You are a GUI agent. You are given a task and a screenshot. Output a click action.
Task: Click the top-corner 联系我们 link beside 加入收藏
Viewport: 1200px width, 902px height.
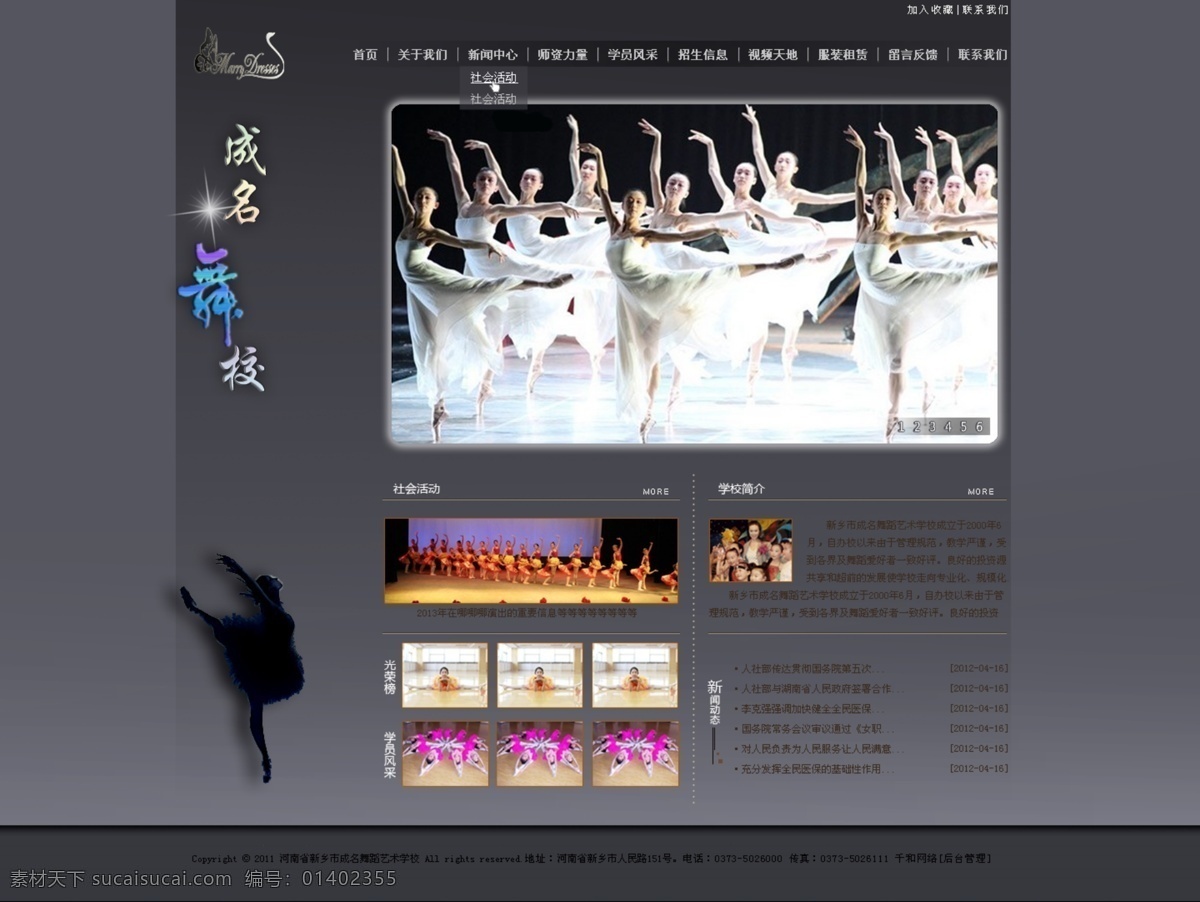click(x=985, y=9)
